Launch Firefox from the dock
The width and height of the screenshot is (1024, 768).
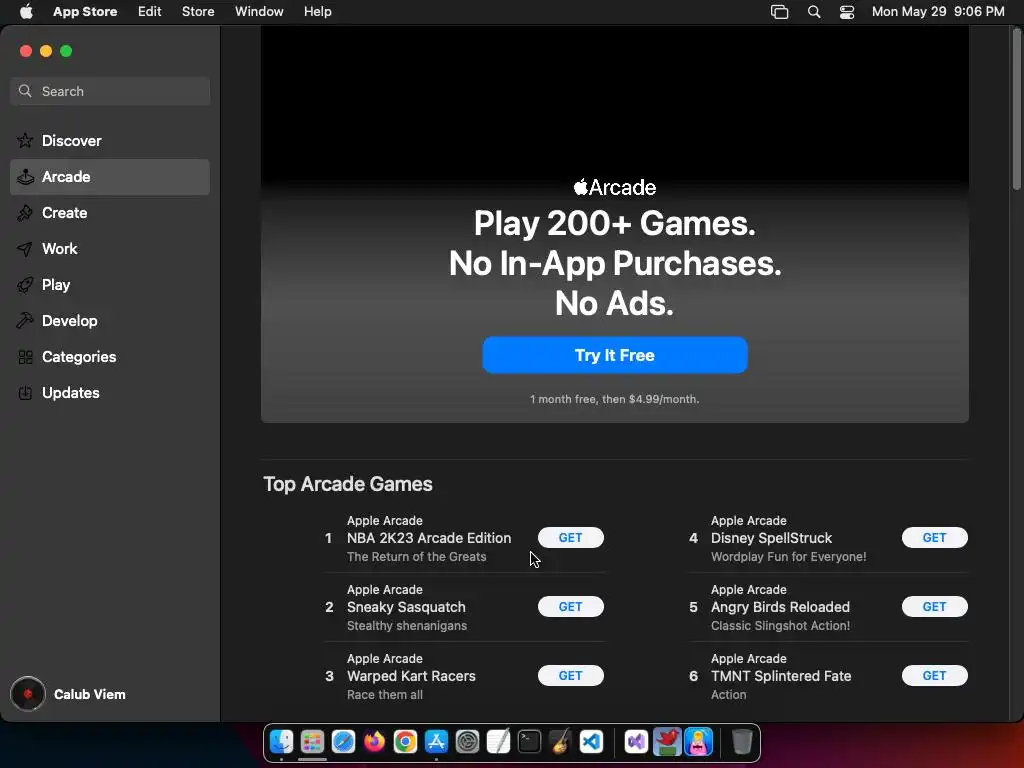point(374,741)
